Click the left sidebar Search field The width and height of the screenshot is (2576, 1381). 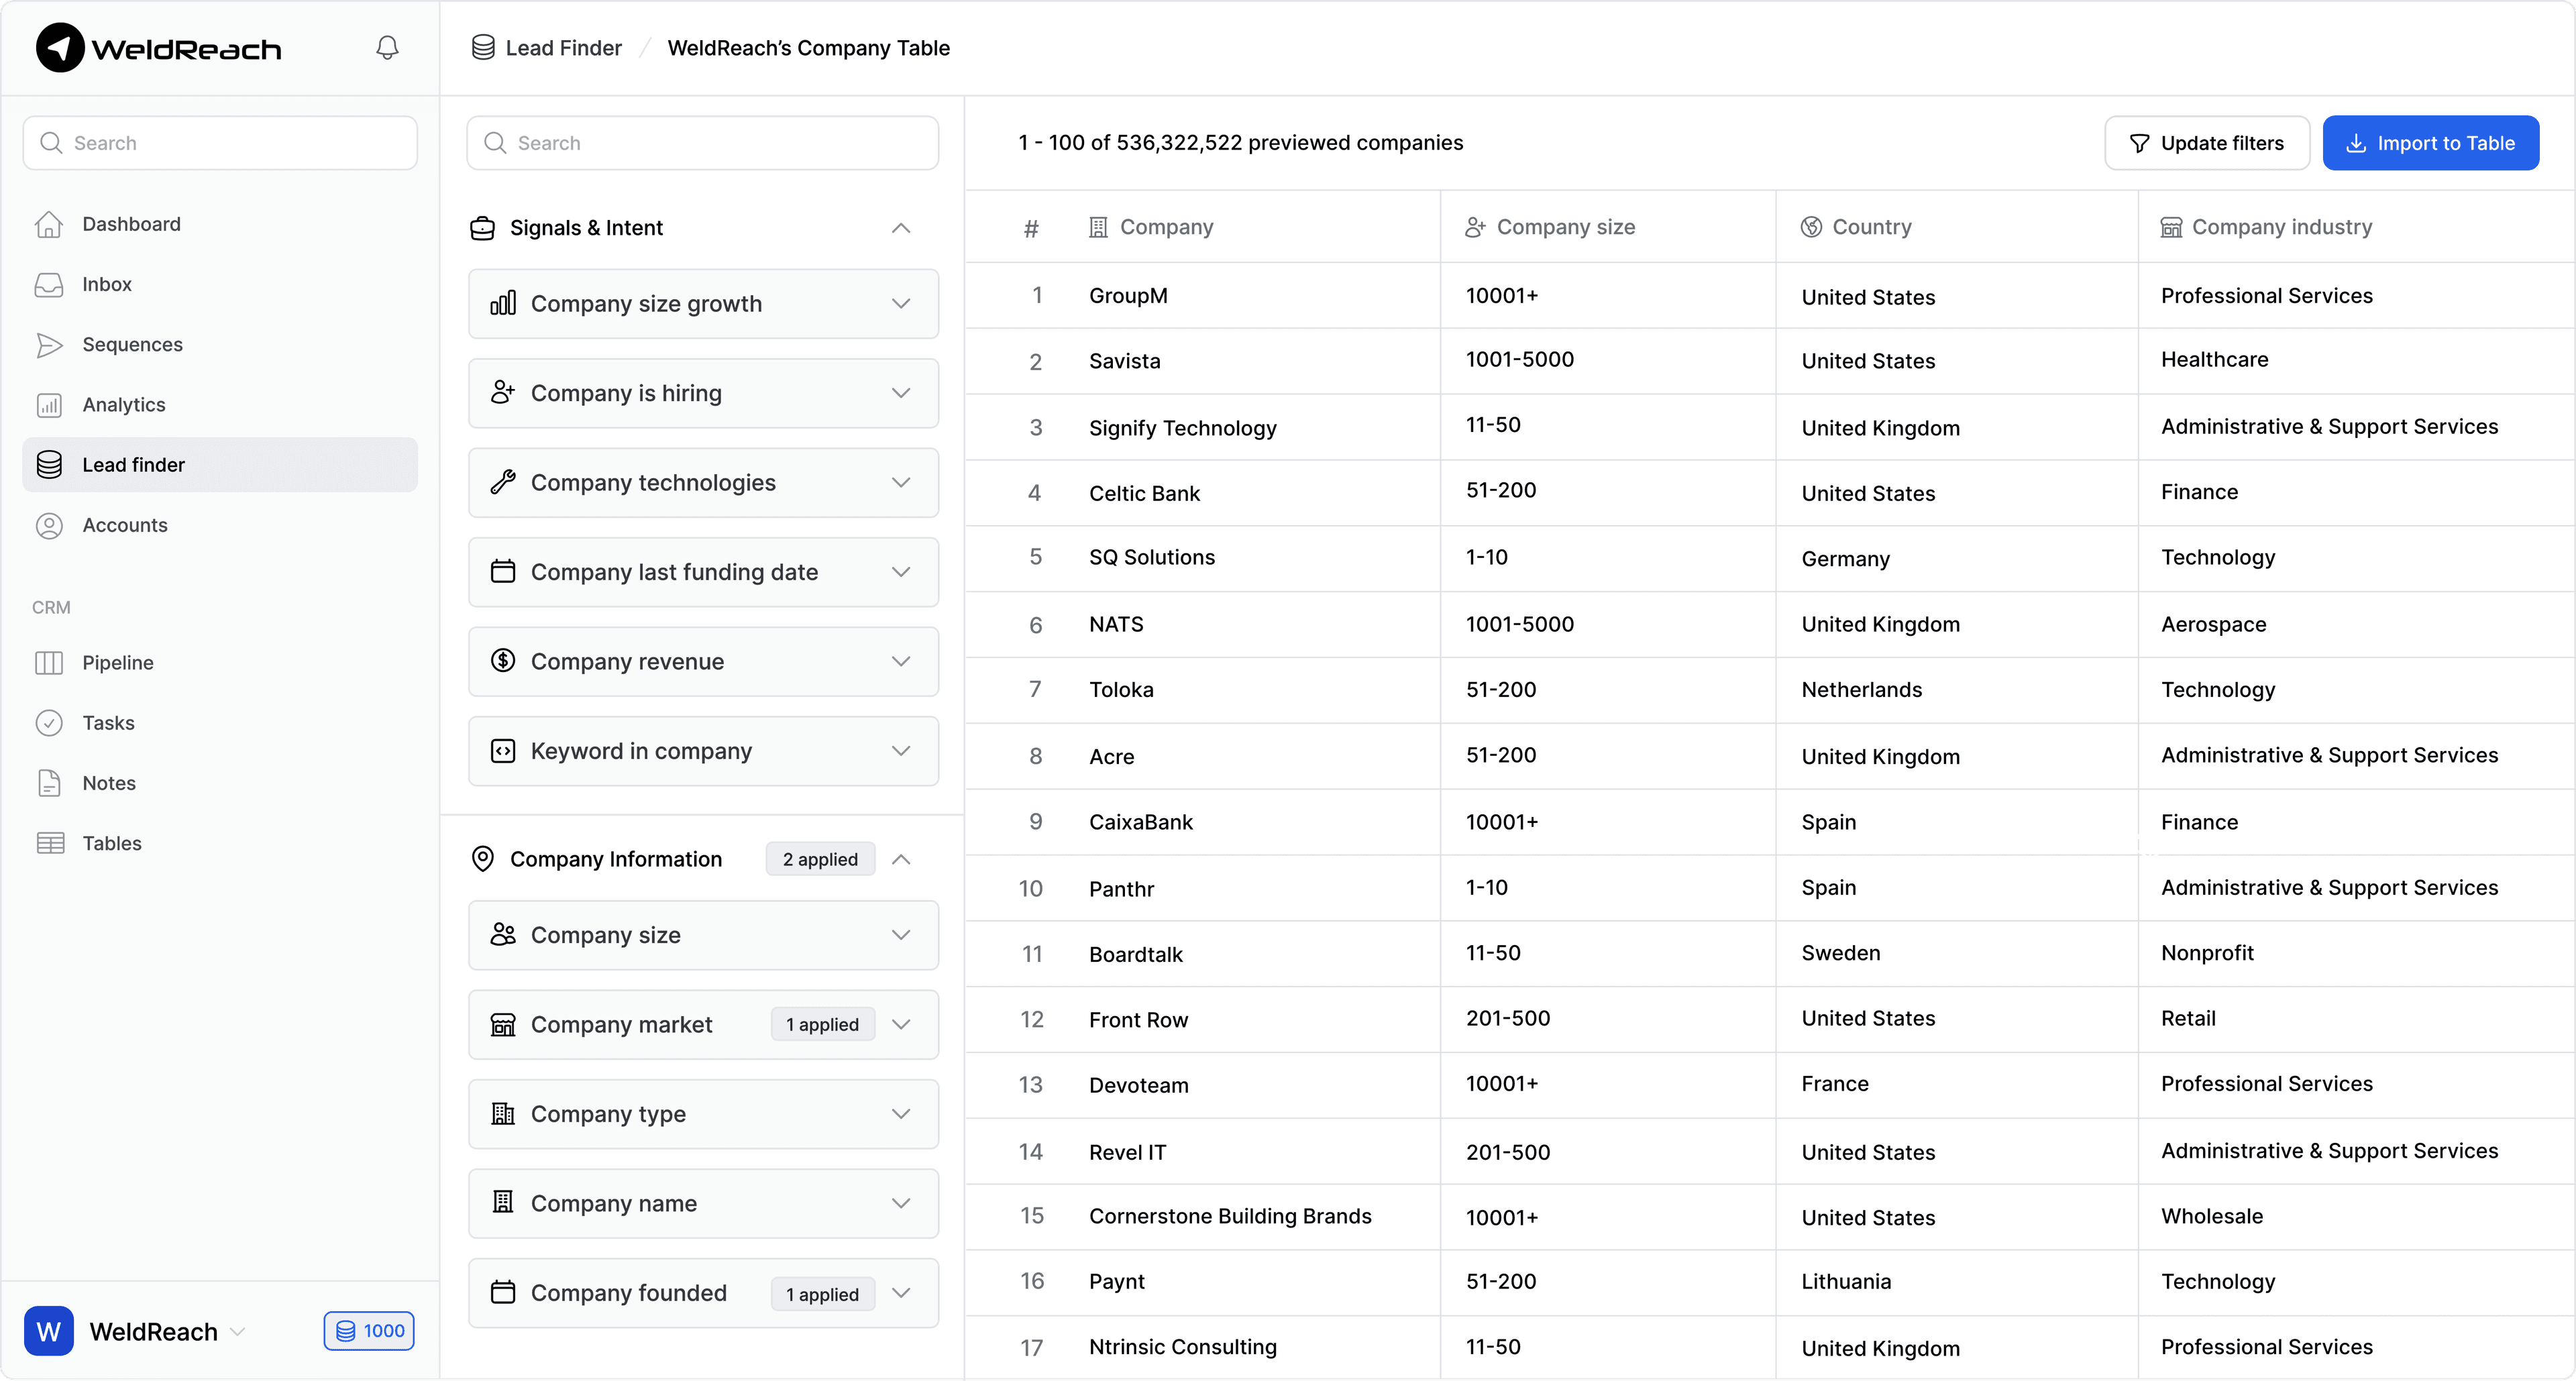pyautogui.click(x=220, y=143)
